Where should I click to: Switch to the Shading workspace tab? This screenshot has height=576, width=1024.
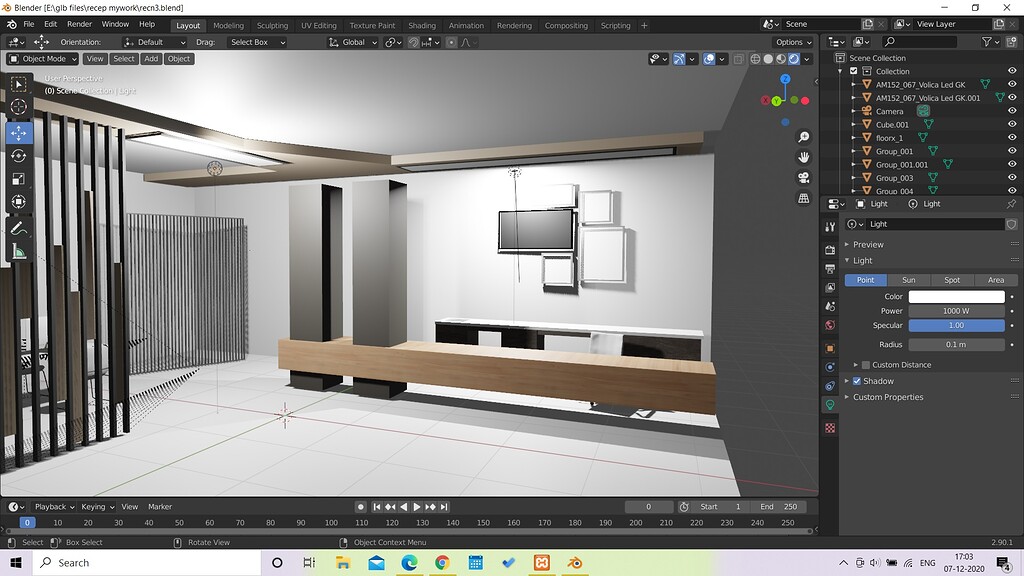pyautogui.click(x=422, y=25)
